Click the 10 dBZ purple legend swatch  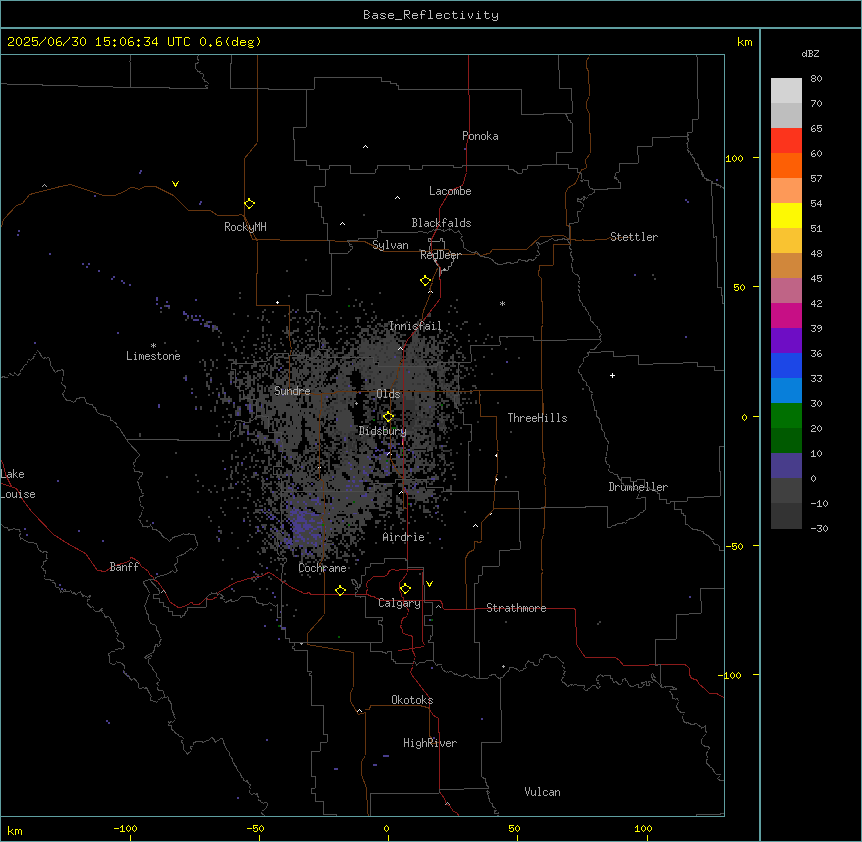[x=786, y=466]
